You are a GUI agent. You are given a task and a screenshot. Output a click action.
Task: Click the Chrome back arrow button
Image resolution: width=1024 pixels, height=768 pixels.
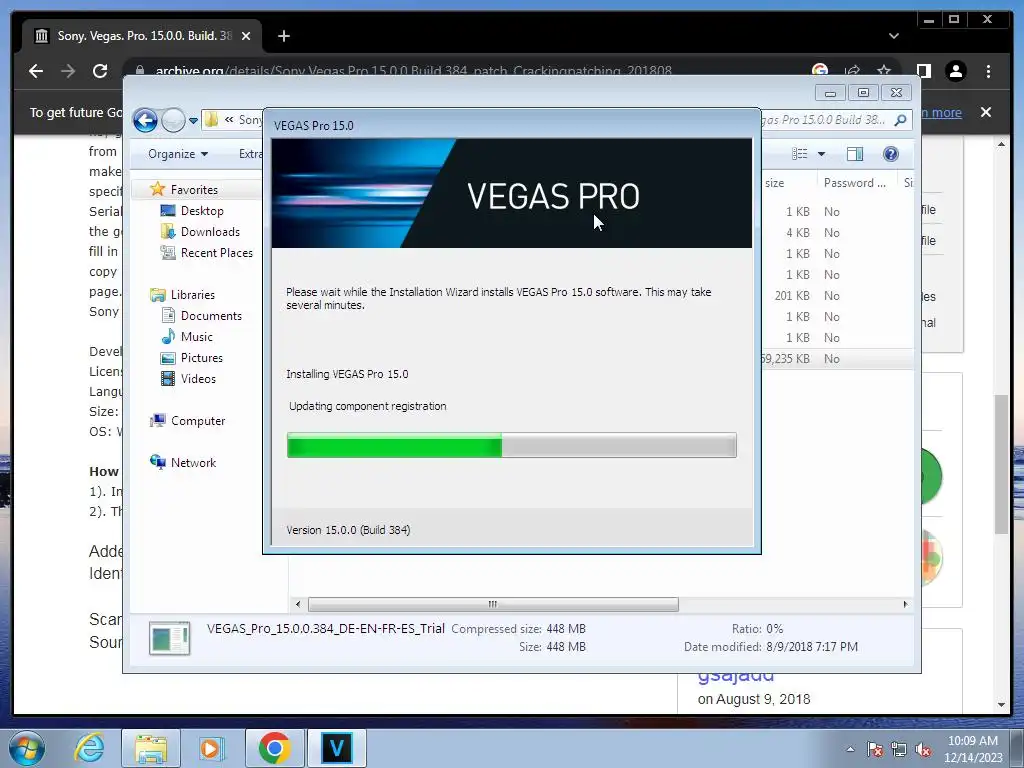coord(36,71)
